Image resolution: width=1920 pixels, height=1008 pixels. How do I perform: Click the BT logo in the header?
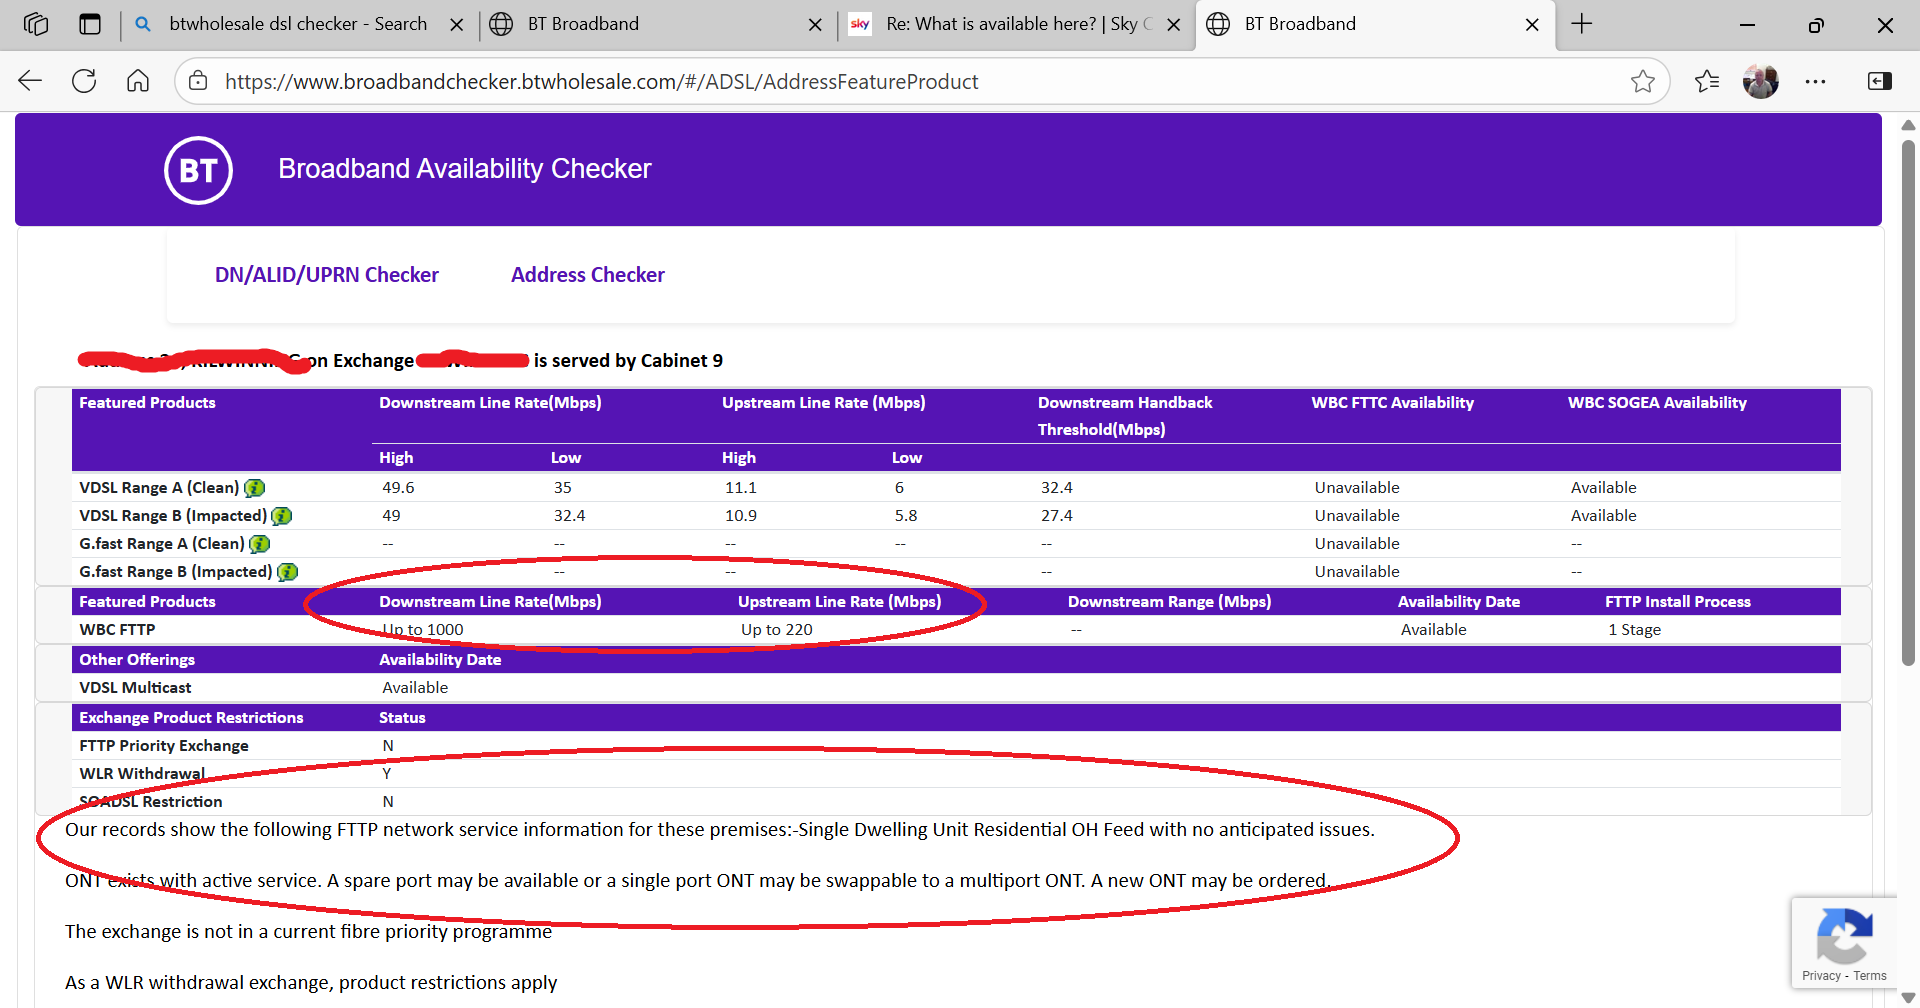[198, 170]
